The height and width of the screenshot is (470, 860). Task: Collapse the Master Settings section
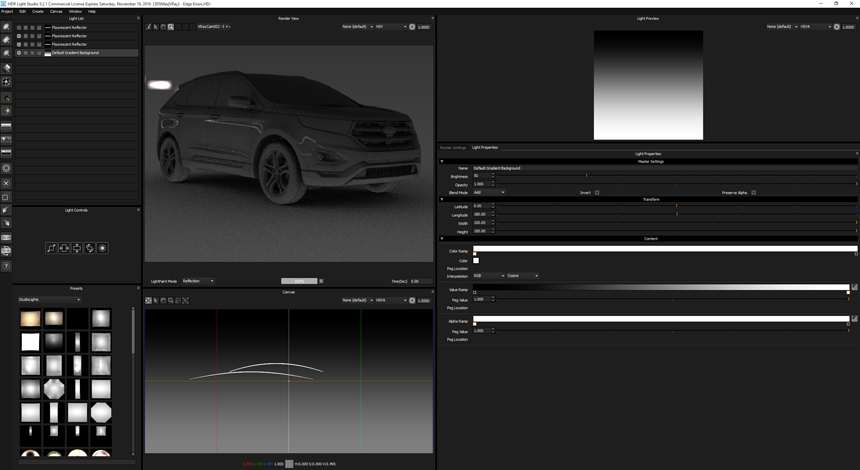coord(442,162)
